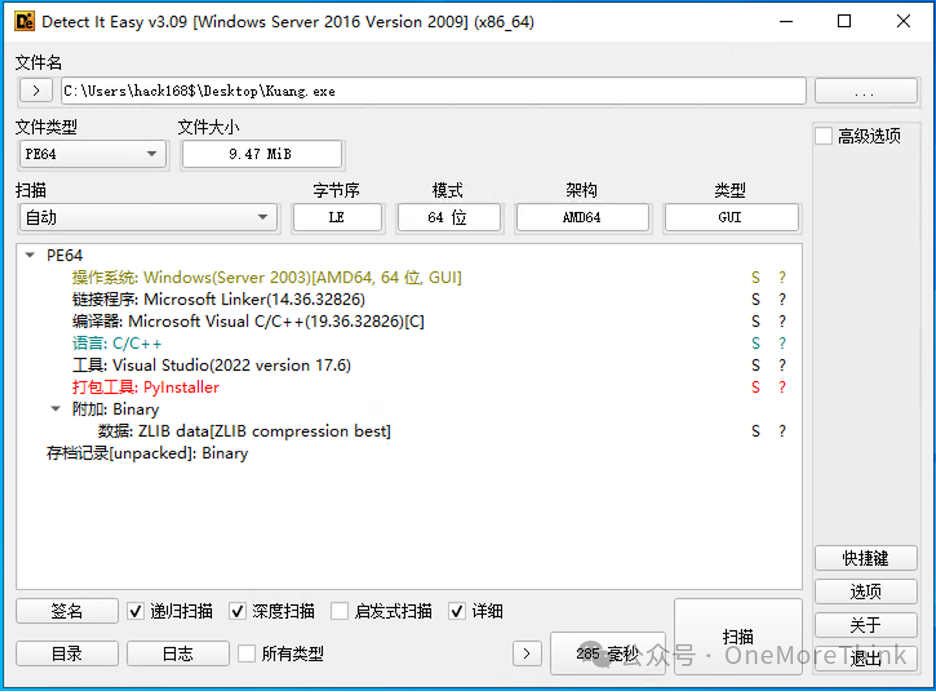
Task: Click the ? mark on the 语言 row
Action: (x=782, y=343)
